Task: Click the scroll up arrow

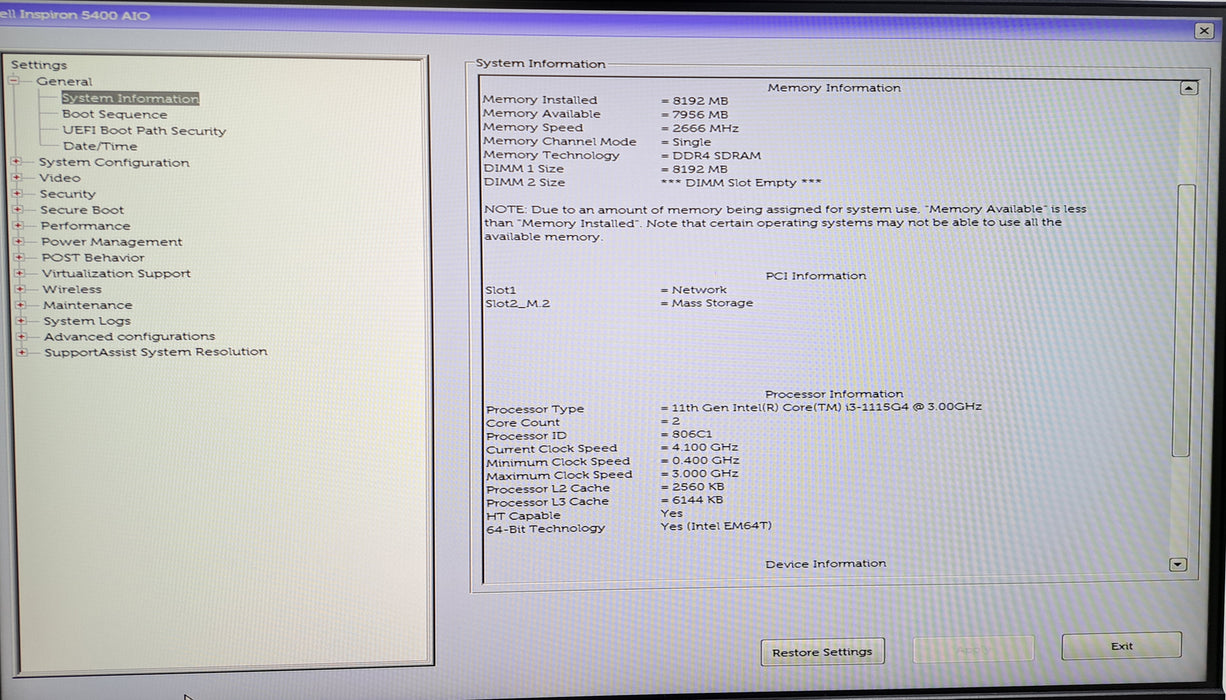Action: 1188,88
